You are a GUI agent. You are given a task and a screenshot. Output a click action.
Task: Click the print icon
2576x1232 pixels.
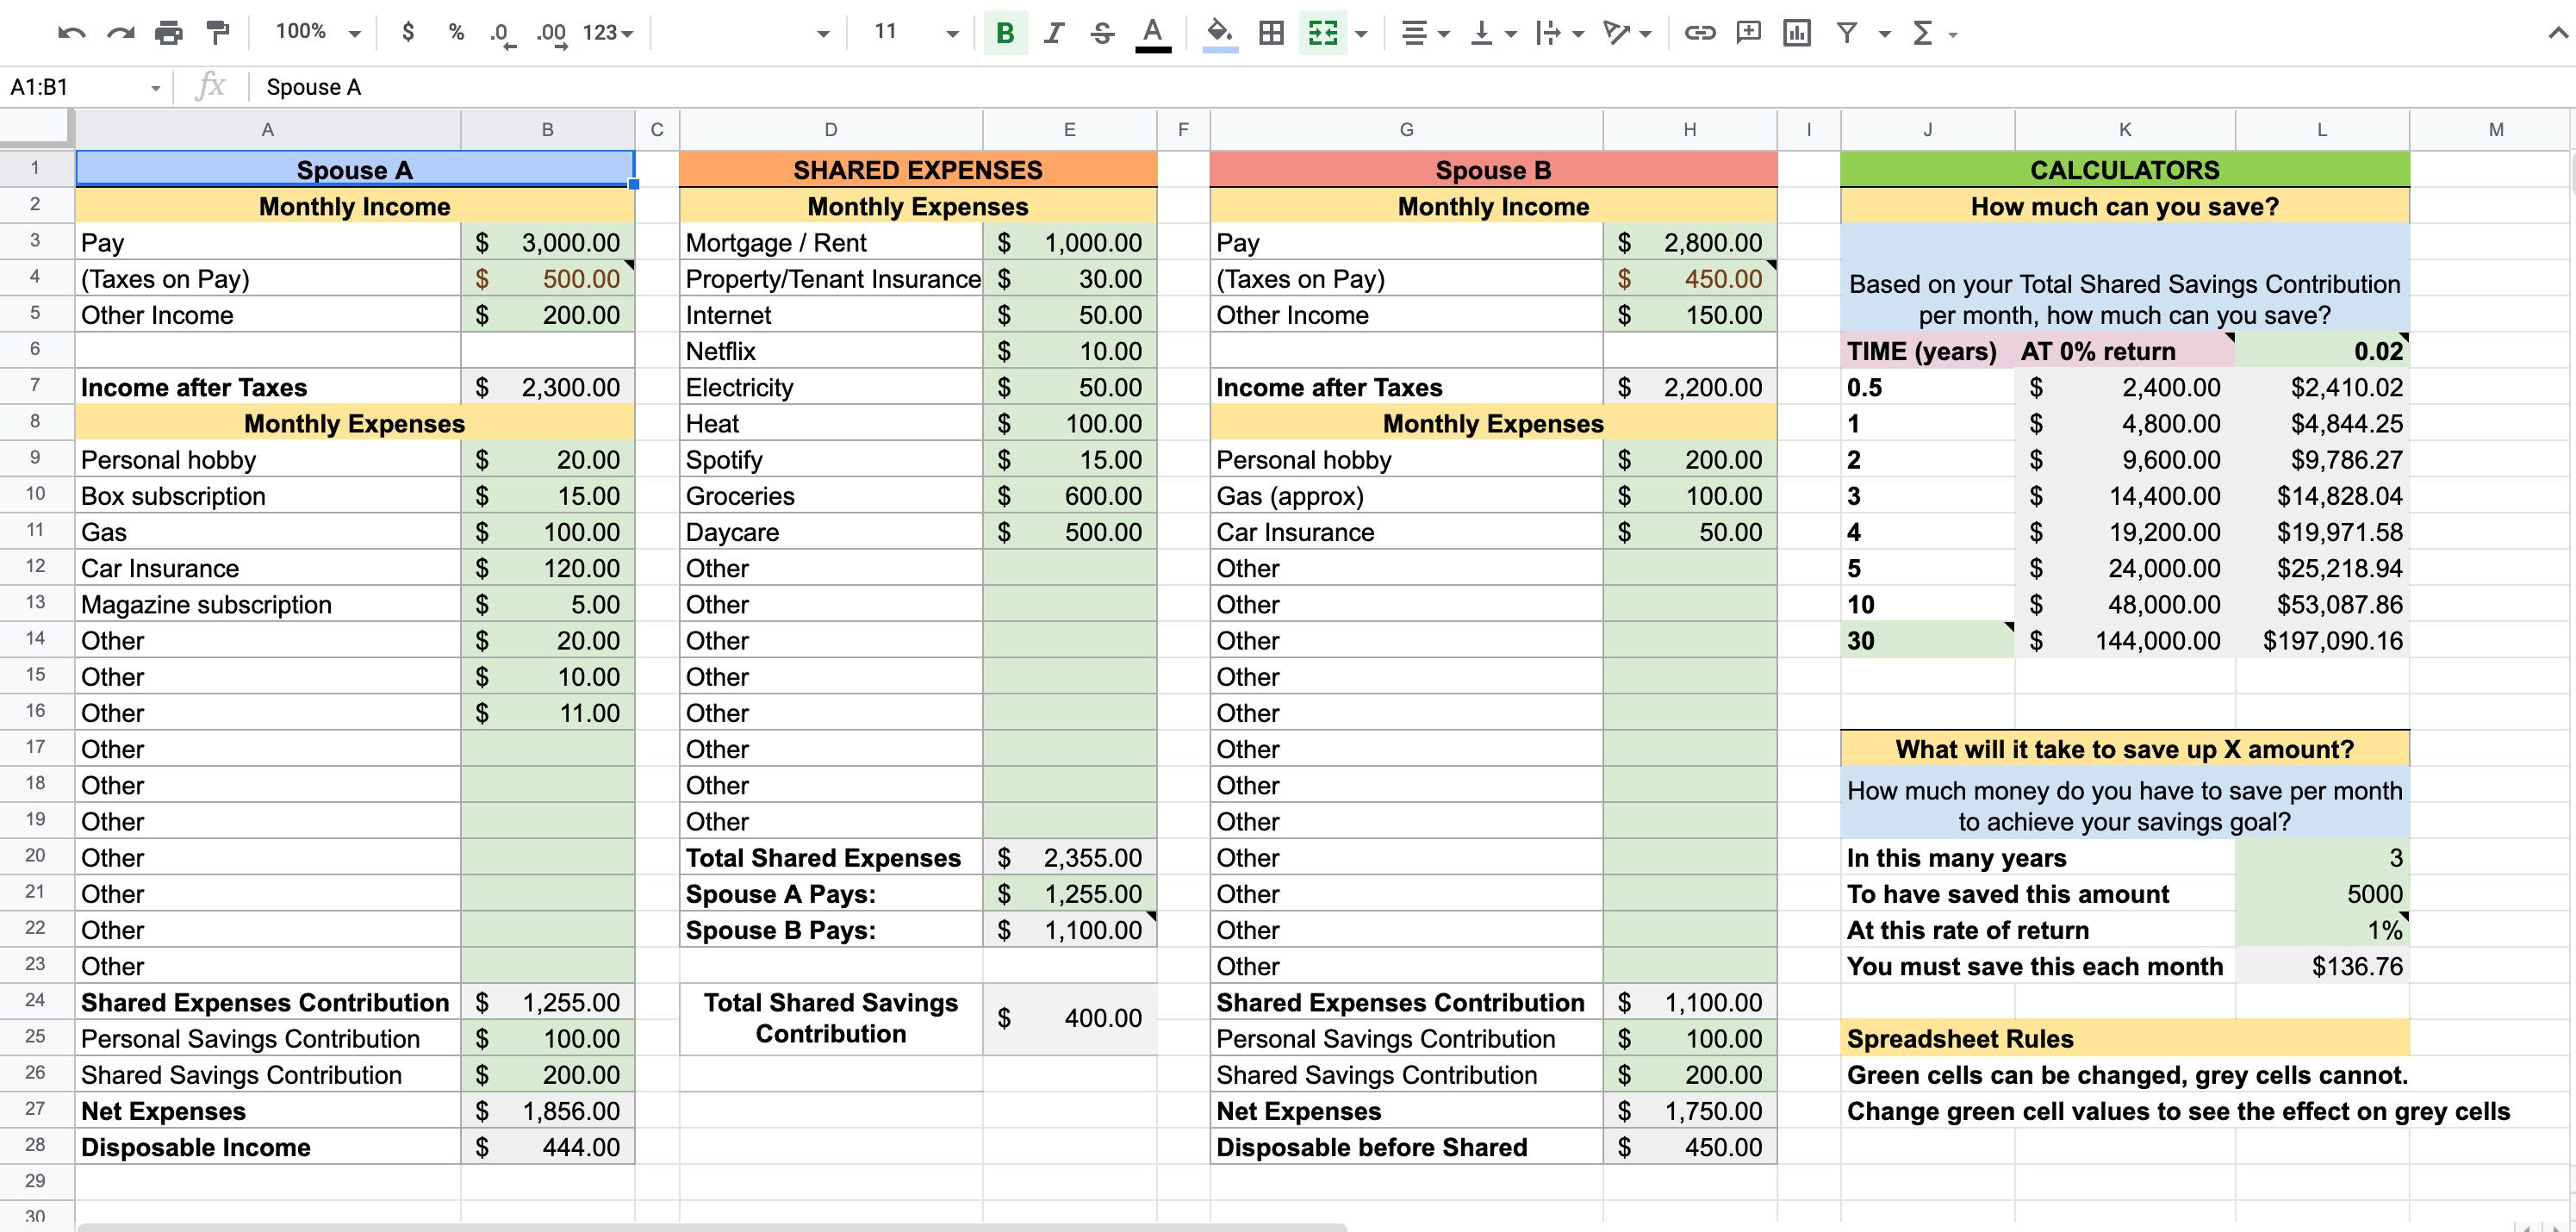(169, 33)
